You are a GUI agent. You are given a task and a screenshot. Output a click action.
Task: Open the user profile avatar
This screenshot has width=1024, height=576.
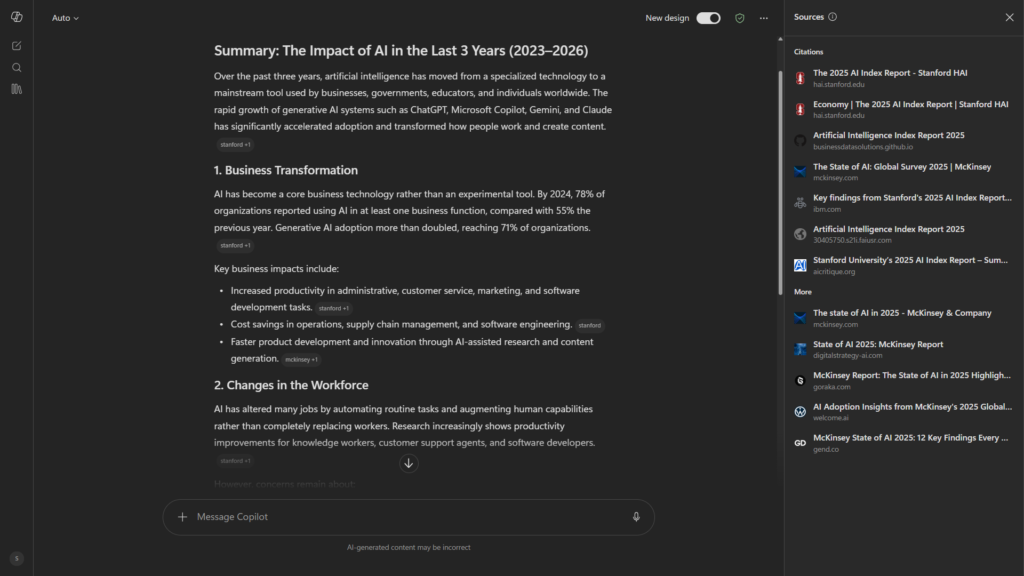[17, 558]
